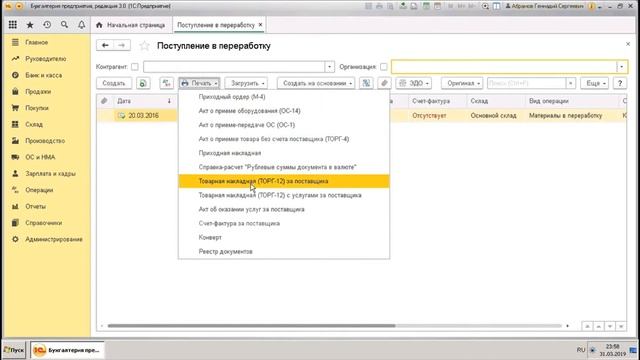Select Счет-фактура за поставщика
Viewport: 640px width, 360px height.
click(x=284, y=223)
